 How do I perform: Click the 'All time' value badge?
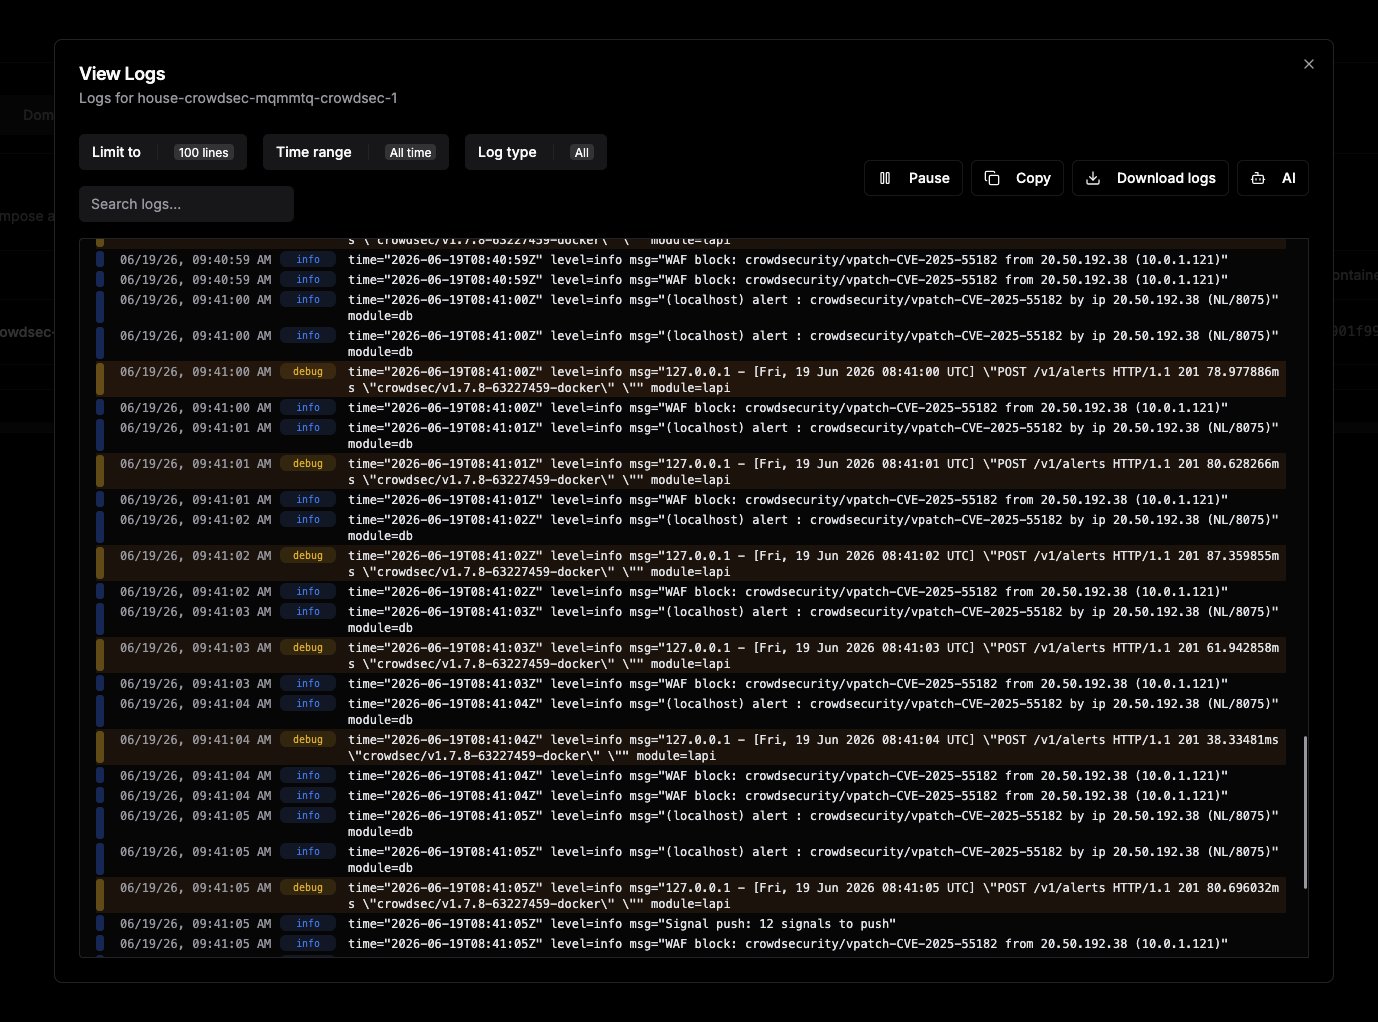click(411, 152)
